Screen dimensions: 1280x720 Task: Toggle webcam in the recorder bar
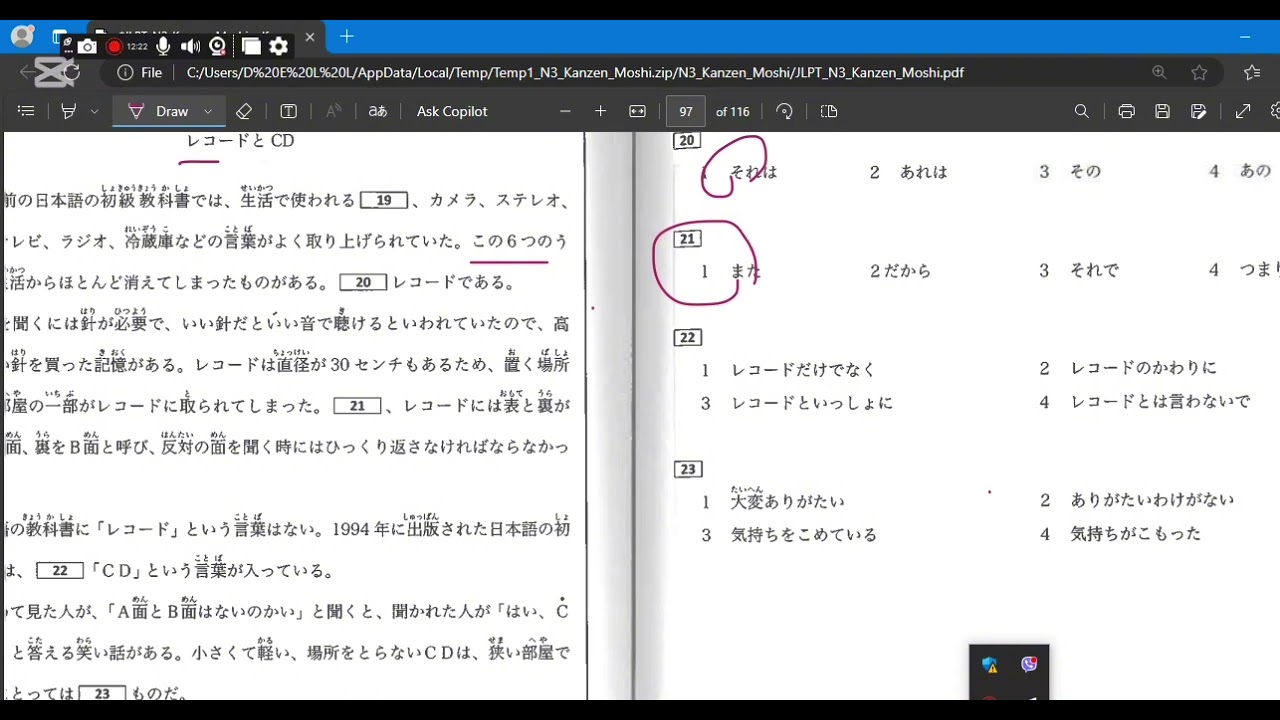point(218,46)
